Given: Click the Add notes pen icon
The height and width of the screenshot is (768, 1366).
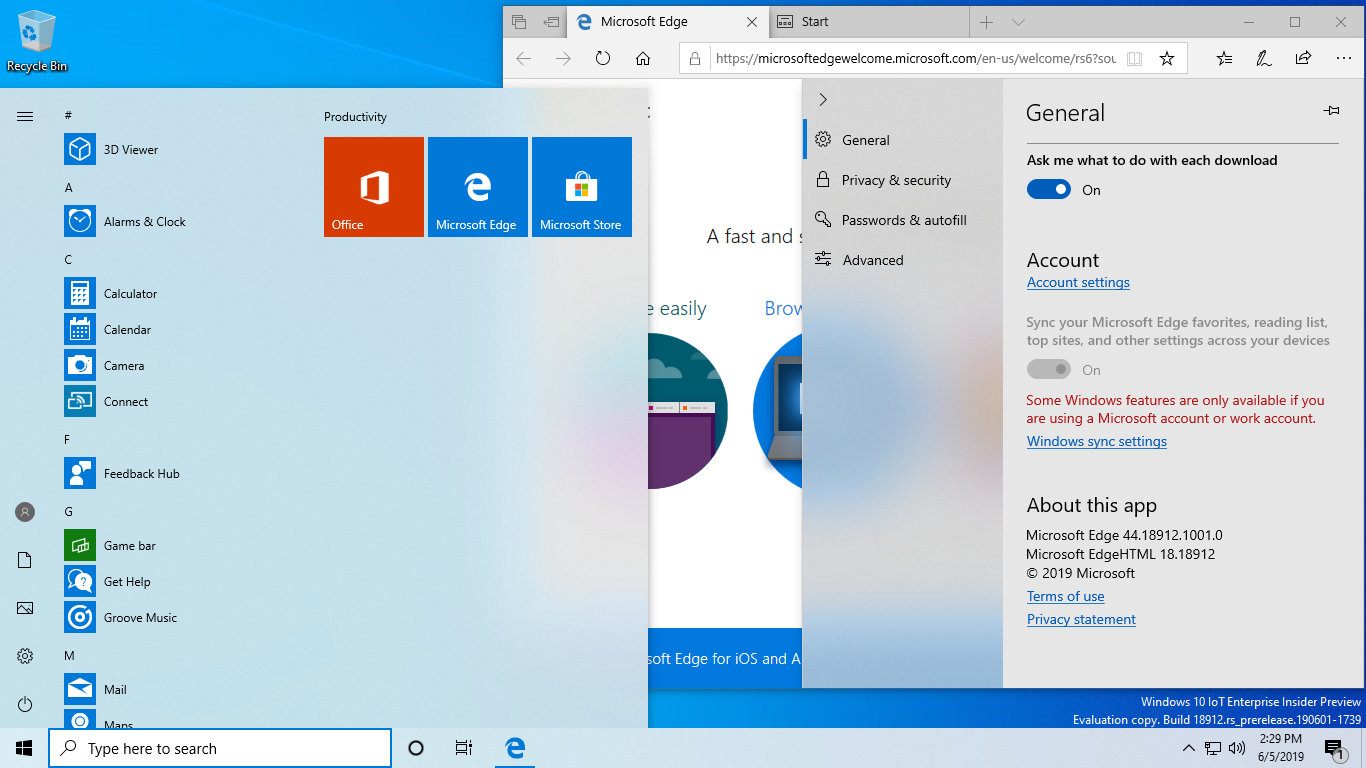Looking at the screenshot, I should (1264, 59).
